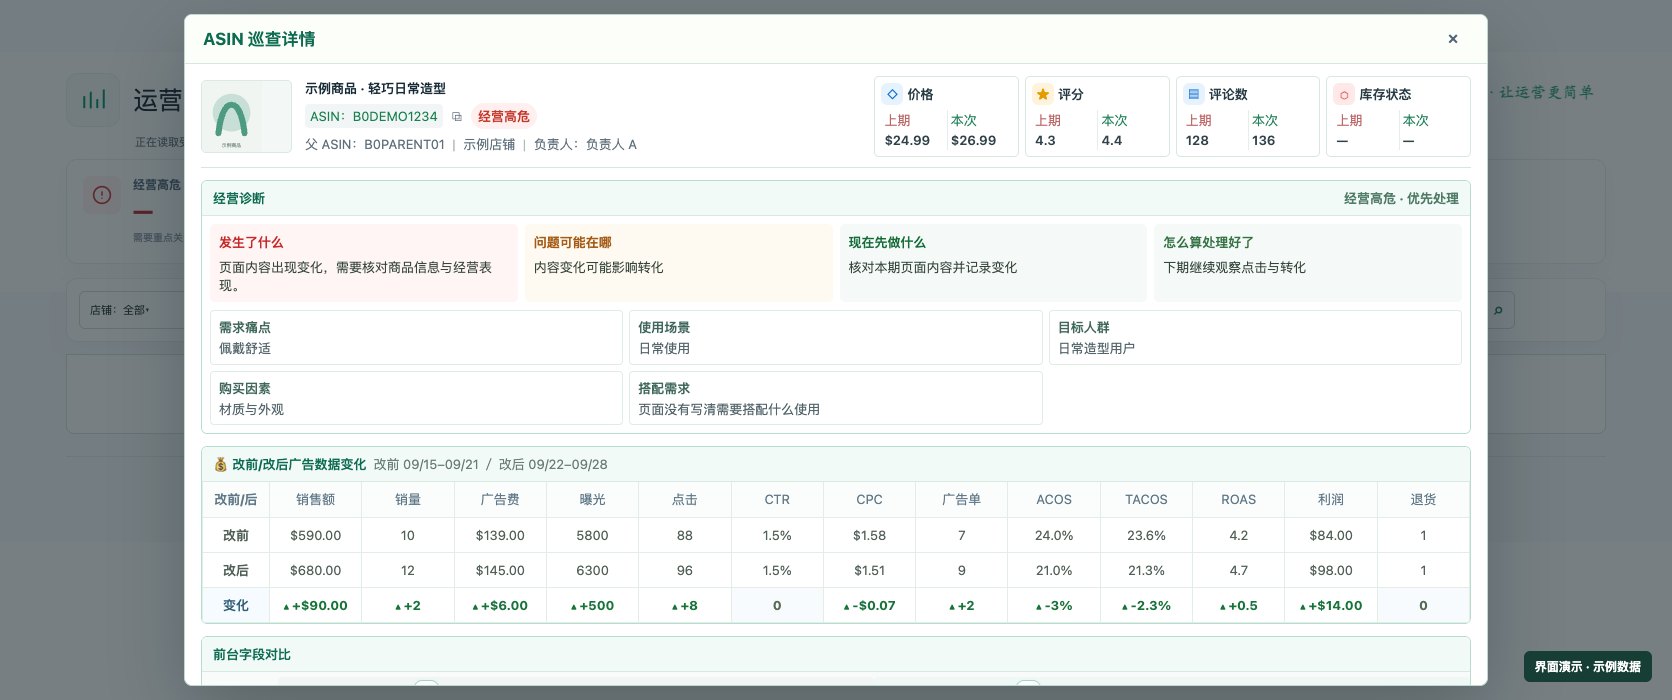The image size is (1672, 700).
Task: Click the $139.00 ad spend cell
Action: [500, 535]
